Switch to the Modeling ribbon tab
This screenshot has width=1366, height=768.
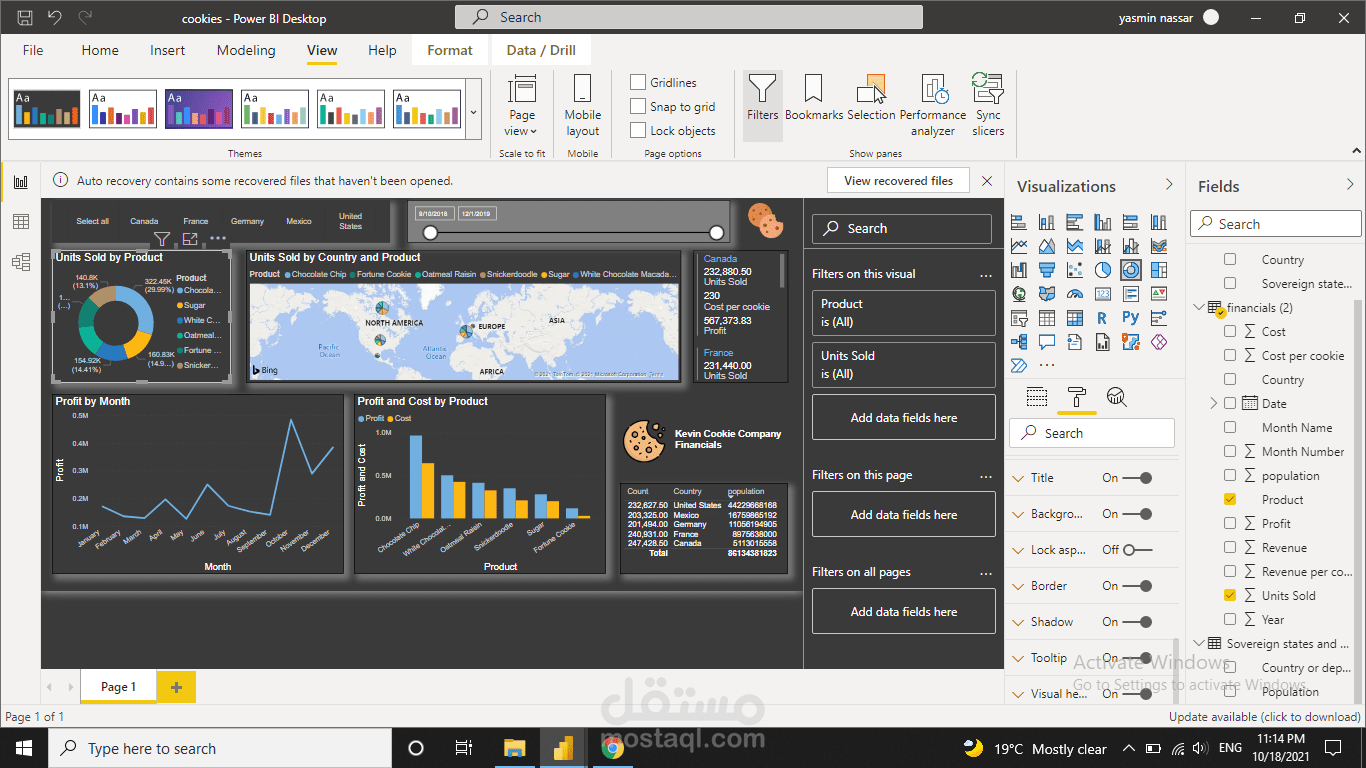click(x=246, y=50)
